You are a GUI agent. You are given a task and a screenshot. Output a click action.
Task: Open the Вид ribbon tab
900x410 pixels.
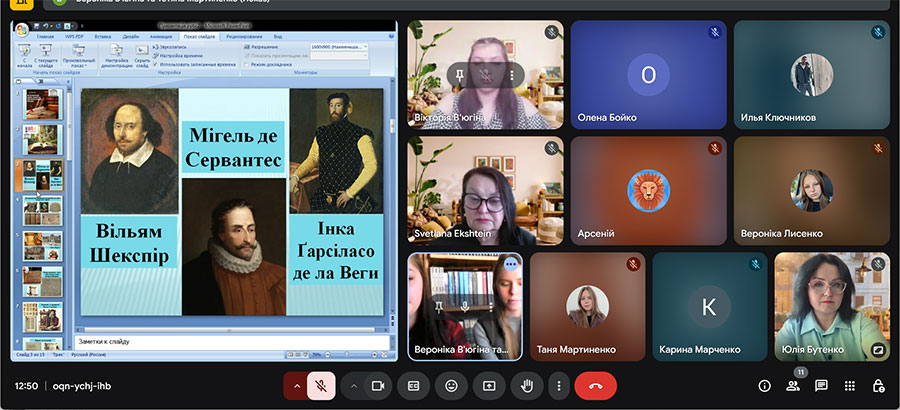278,36
